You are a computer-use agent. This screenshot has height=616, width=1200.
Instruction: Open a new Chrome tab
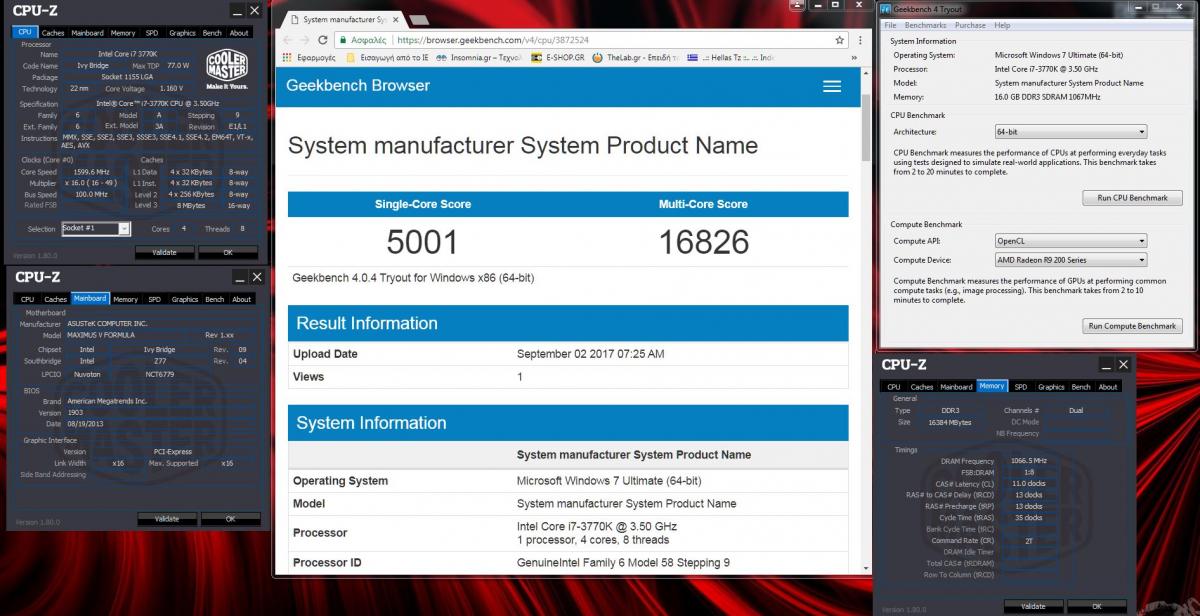coord(419,20)
